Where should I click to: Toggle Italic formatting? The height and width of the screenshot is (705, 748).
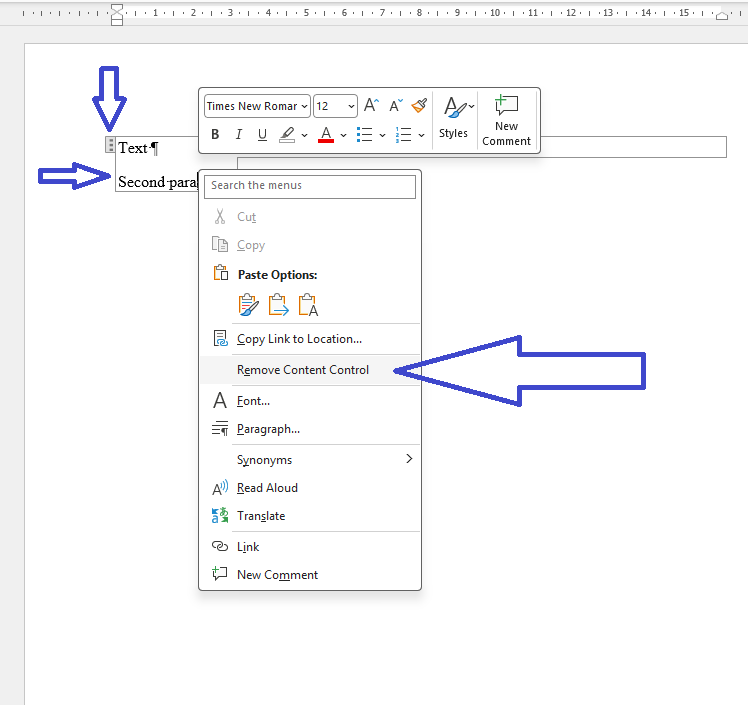tap(239, 135)
